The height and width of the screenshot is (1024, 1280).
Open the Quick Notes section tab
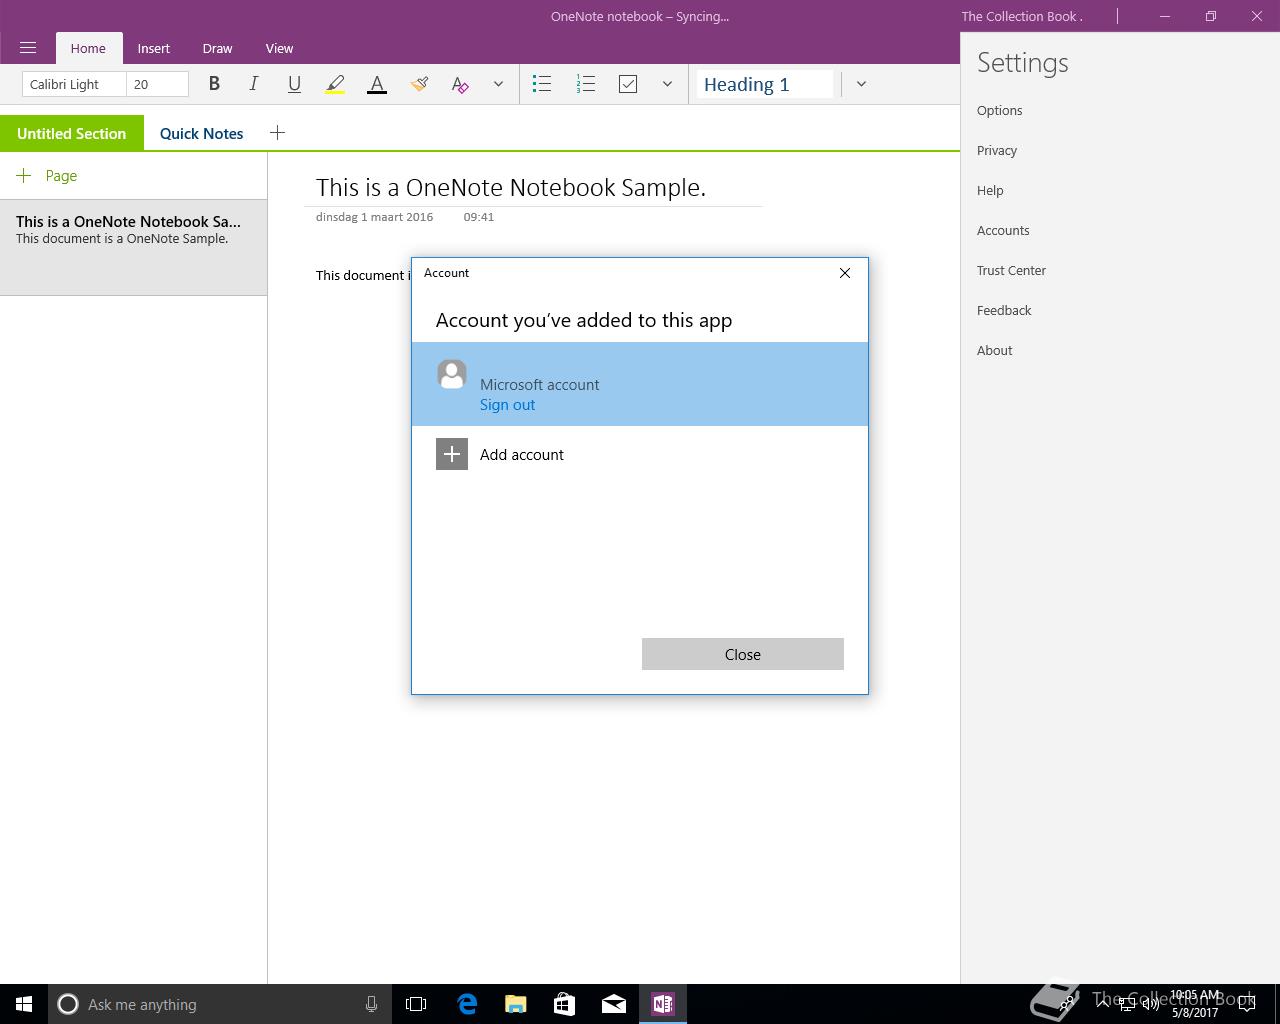201,133
